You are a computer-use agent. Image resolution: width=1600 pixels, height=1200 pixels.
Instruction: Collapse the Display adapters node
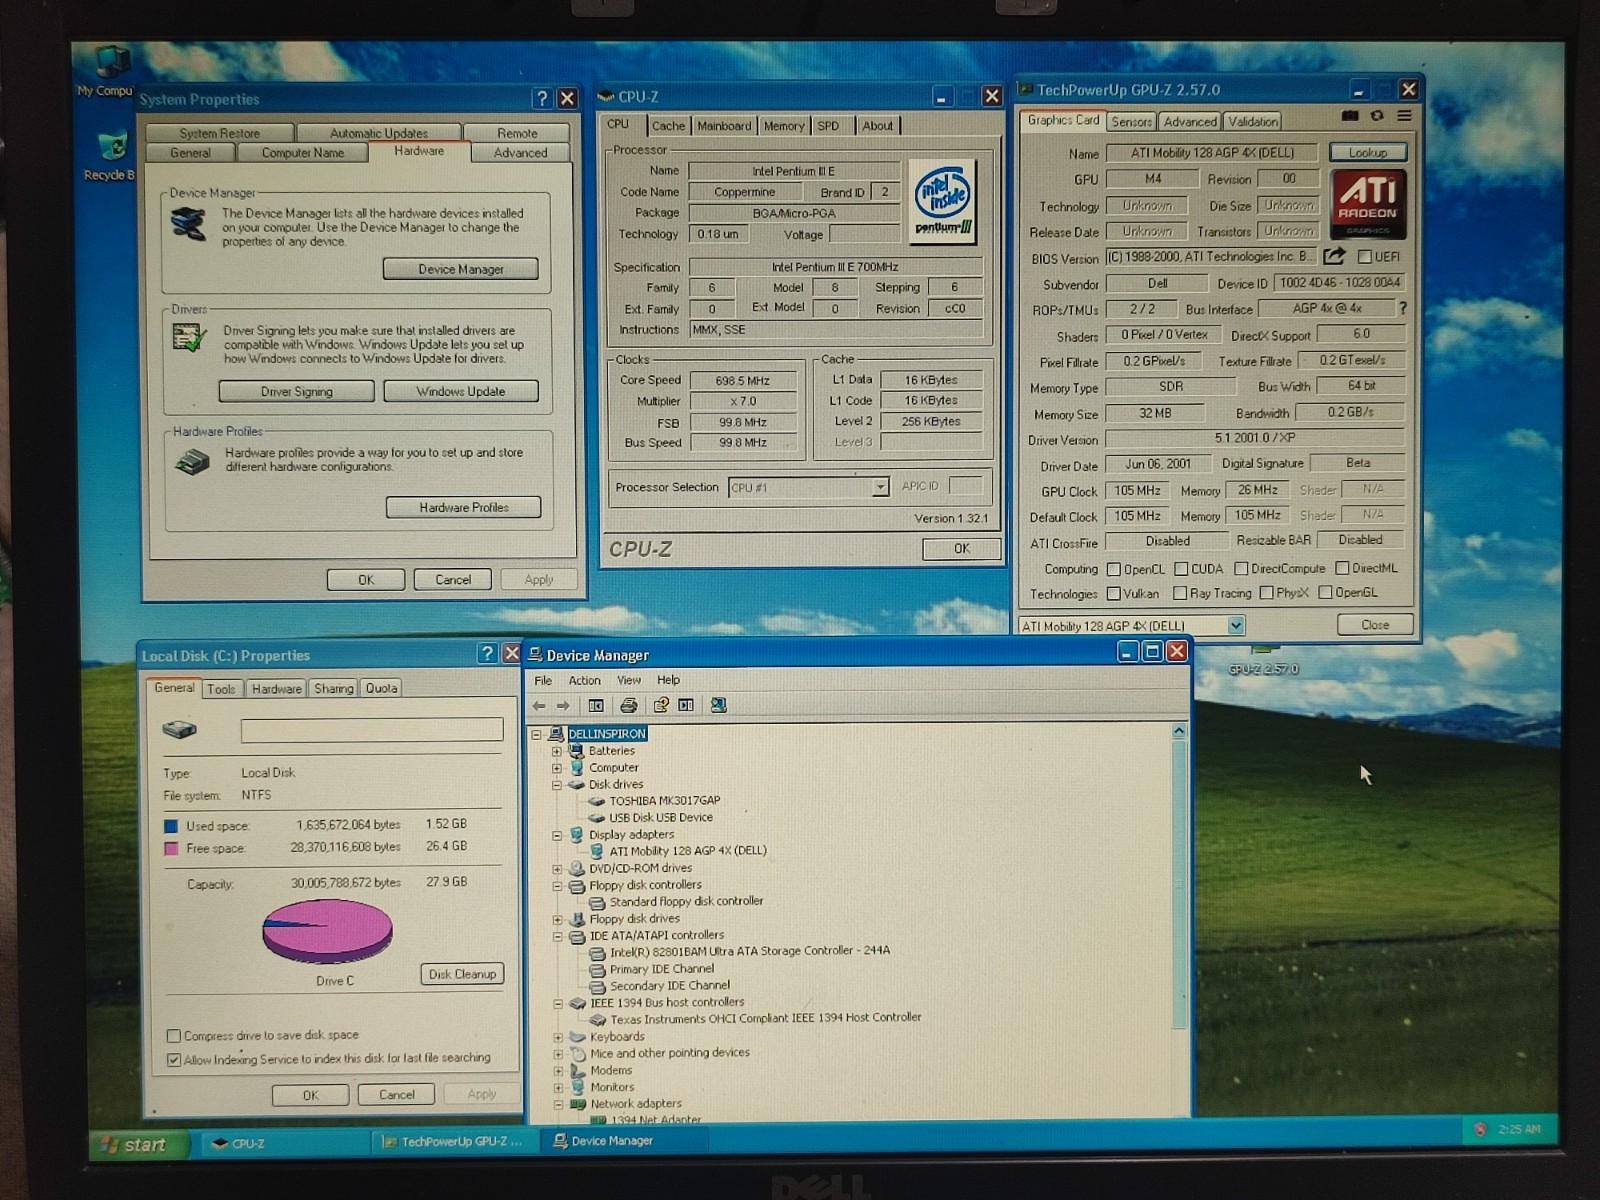(557, 835)
